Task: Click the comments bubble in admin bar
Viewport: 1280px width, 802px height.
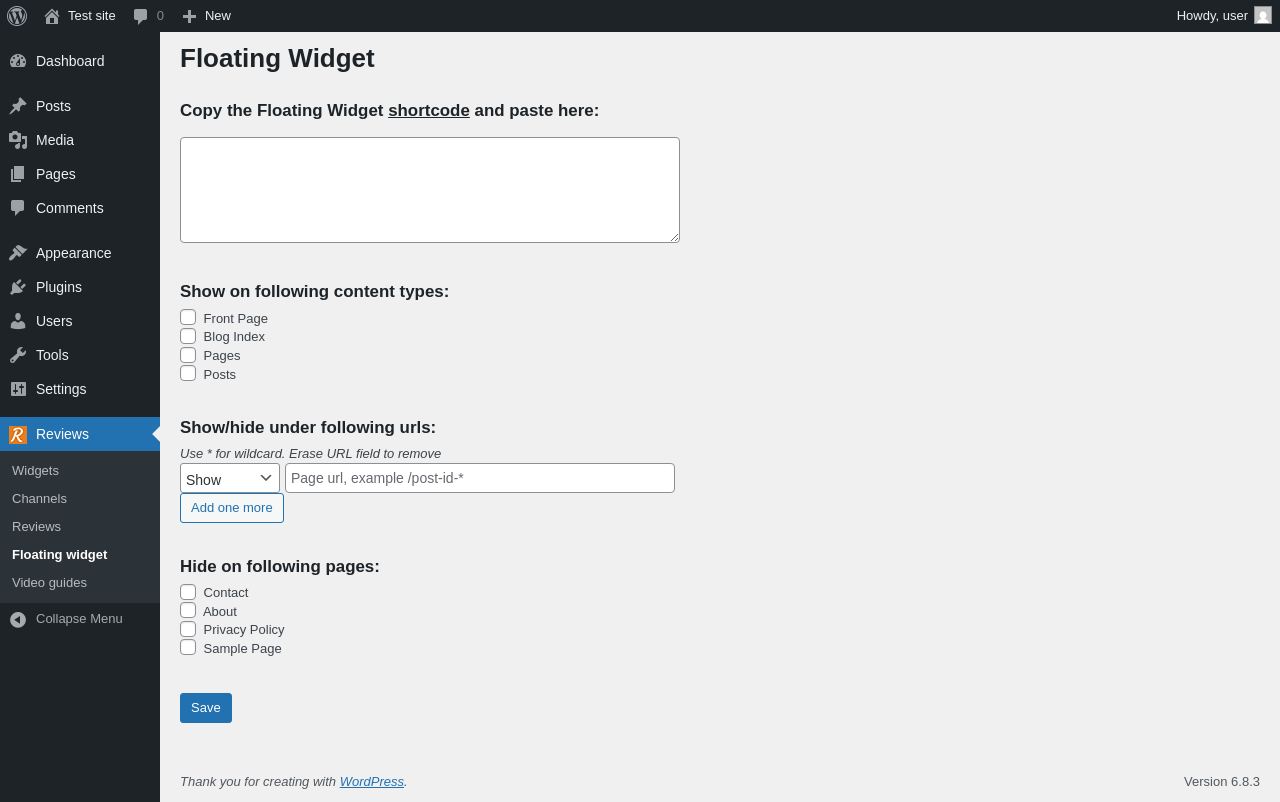Action: [141, 16]
